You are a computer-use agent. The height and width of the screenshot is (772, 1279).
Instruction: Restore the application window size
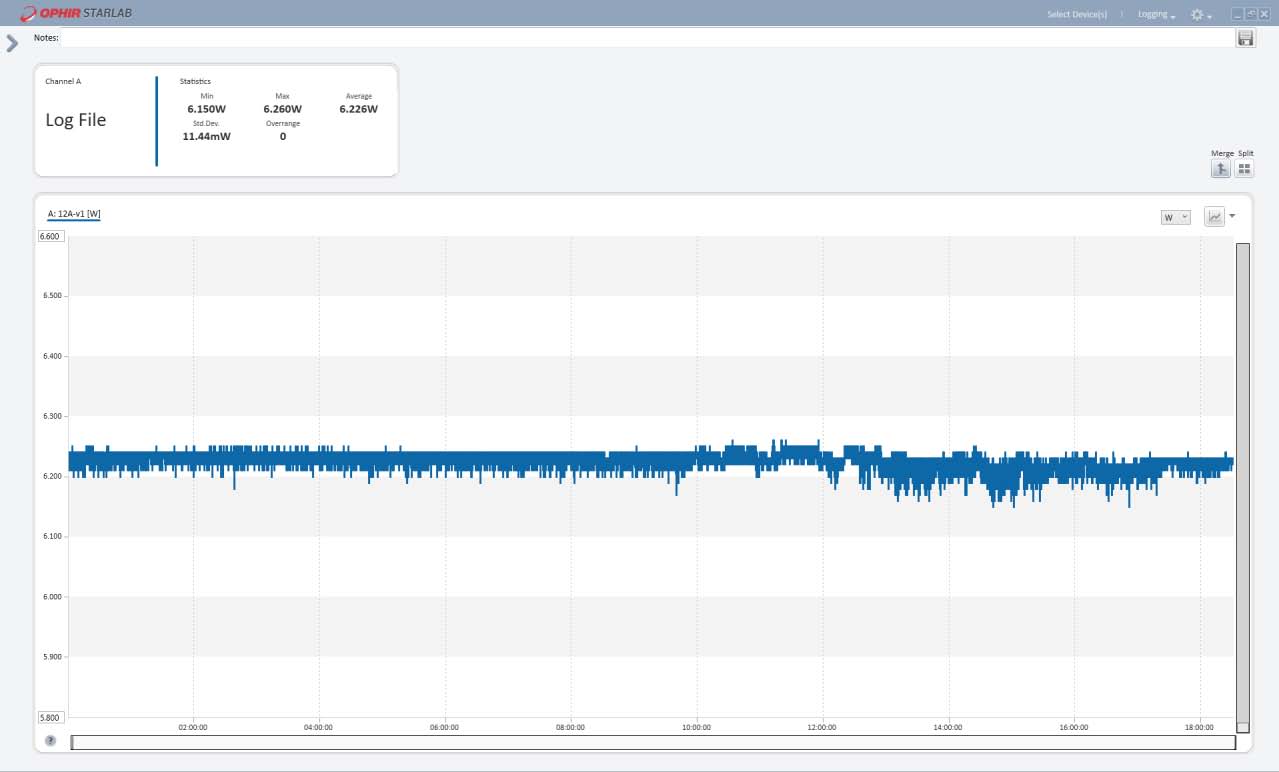coord(1250,14)
